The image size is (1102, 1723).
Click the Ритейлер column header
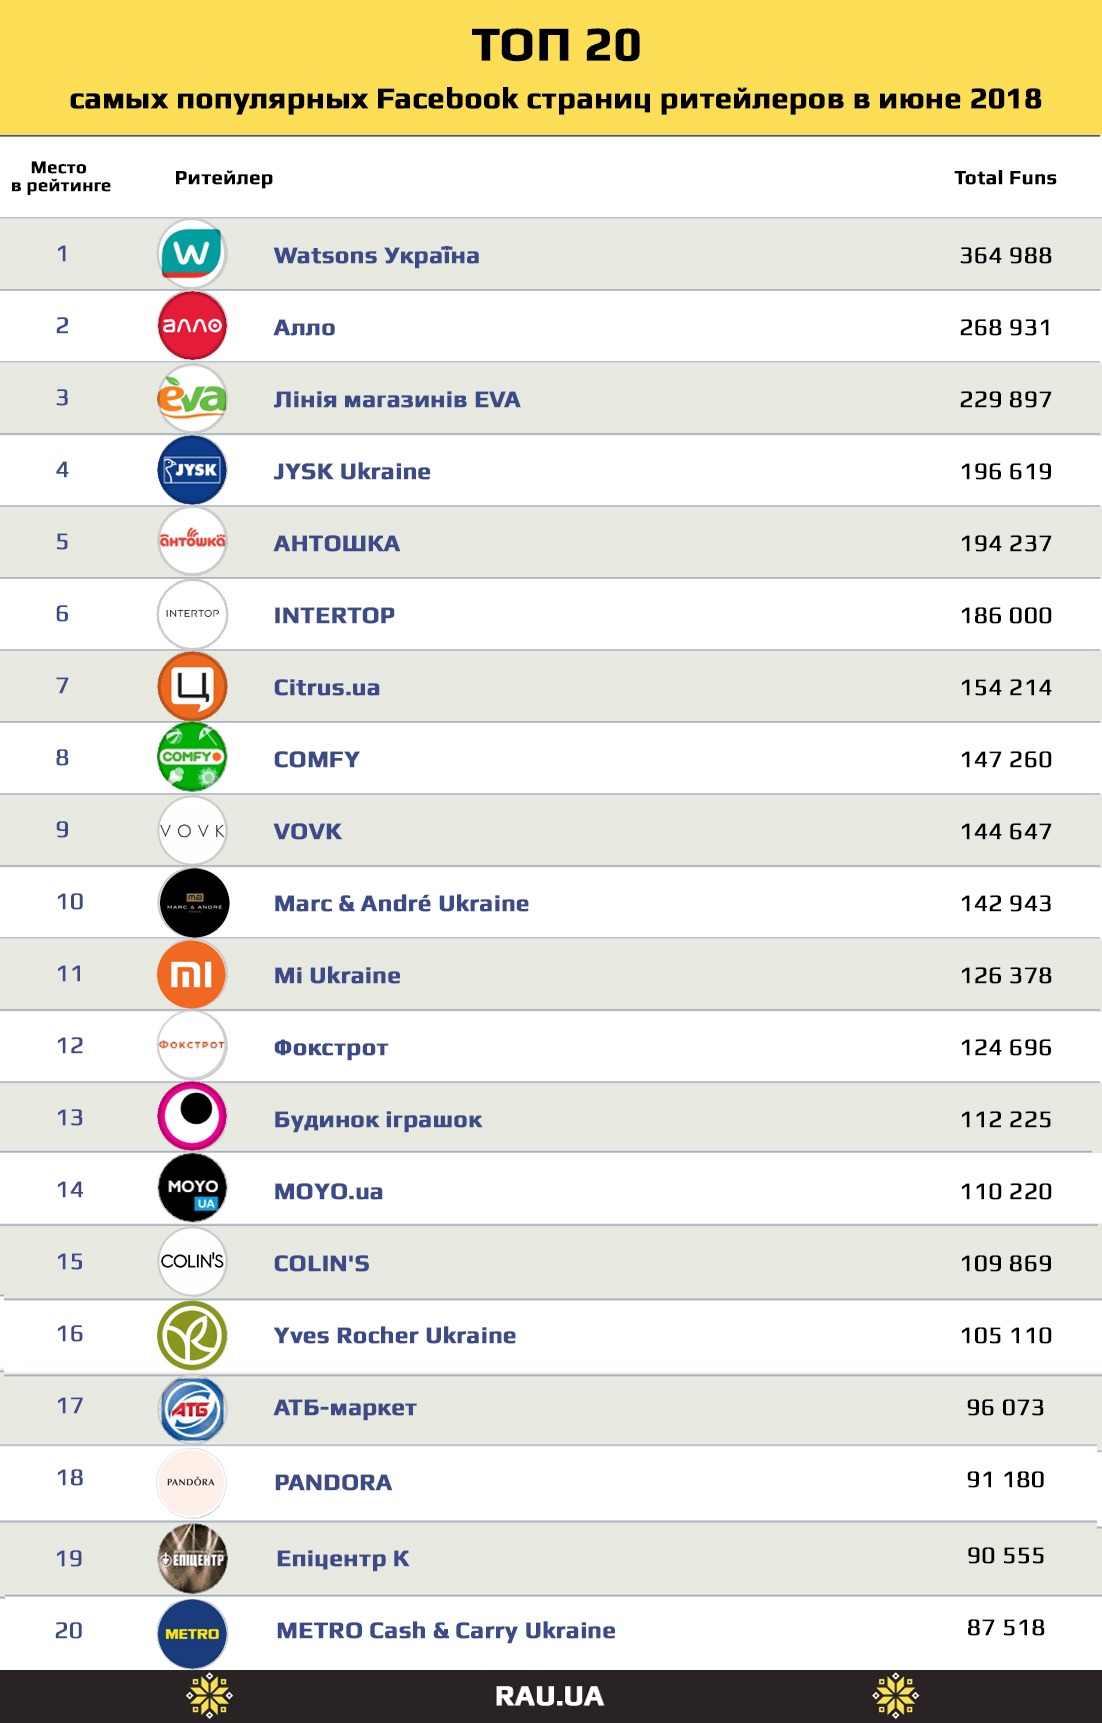click(x=224, y=178)
